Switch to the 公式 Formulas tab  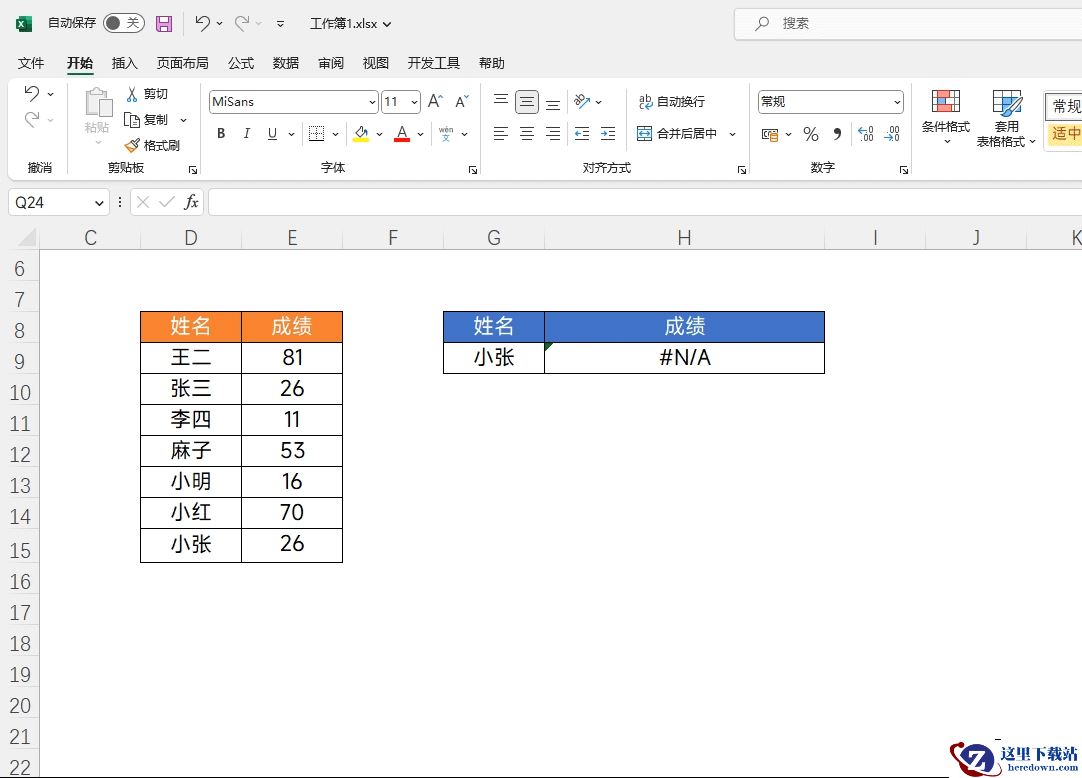click(x=241, y=63)
